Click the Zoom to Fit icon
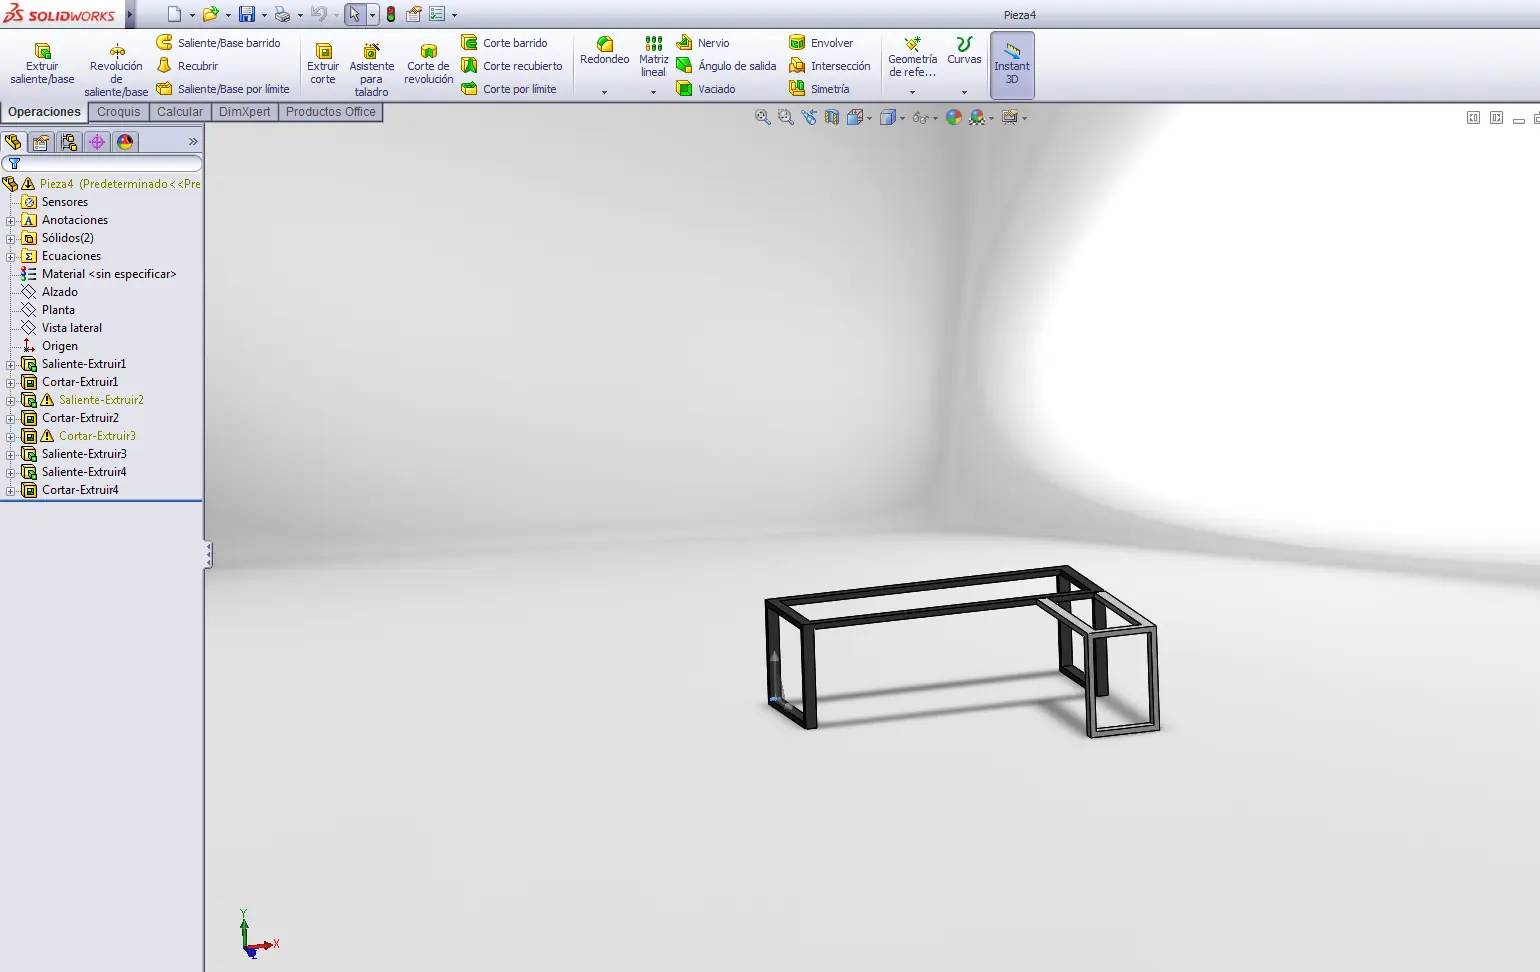The image size is (1540, 972). click(762, 117)
